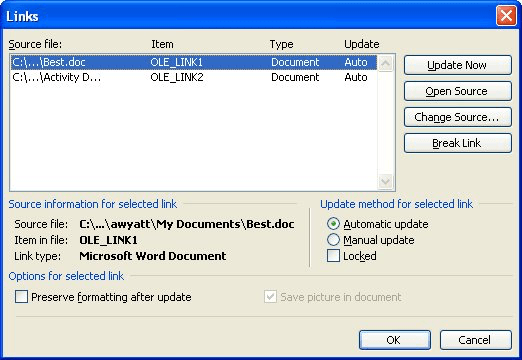Click Document type of Best.doc row
This screenshot has height=360, width=522.
point(295,62)
